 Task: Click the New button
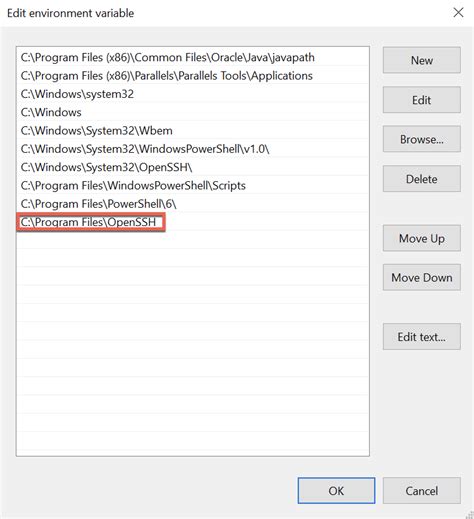tap(422, 60)
